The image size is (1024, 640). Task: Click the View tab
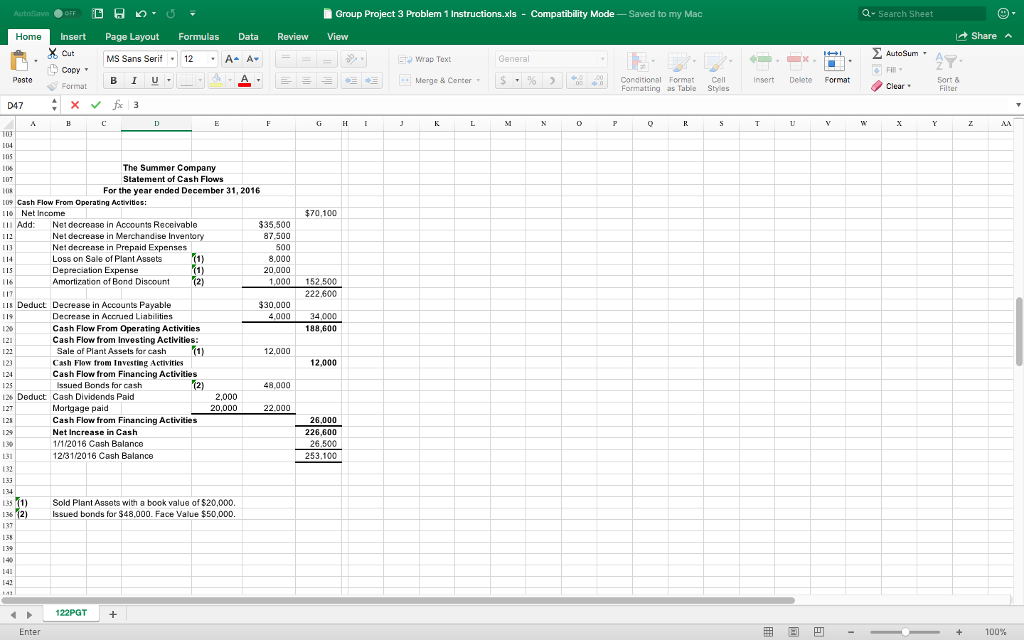[x=338, y=37]
